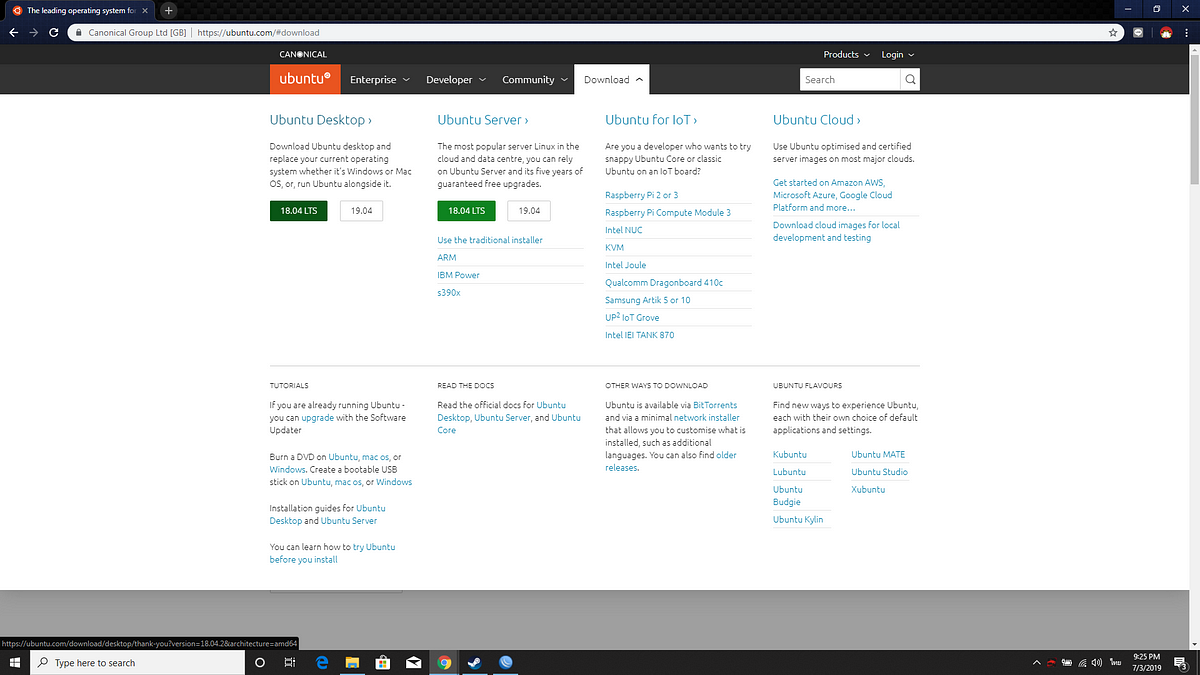Click the KVM link
The width and height of the screenshot is (1200, 675).
point(615,247)
